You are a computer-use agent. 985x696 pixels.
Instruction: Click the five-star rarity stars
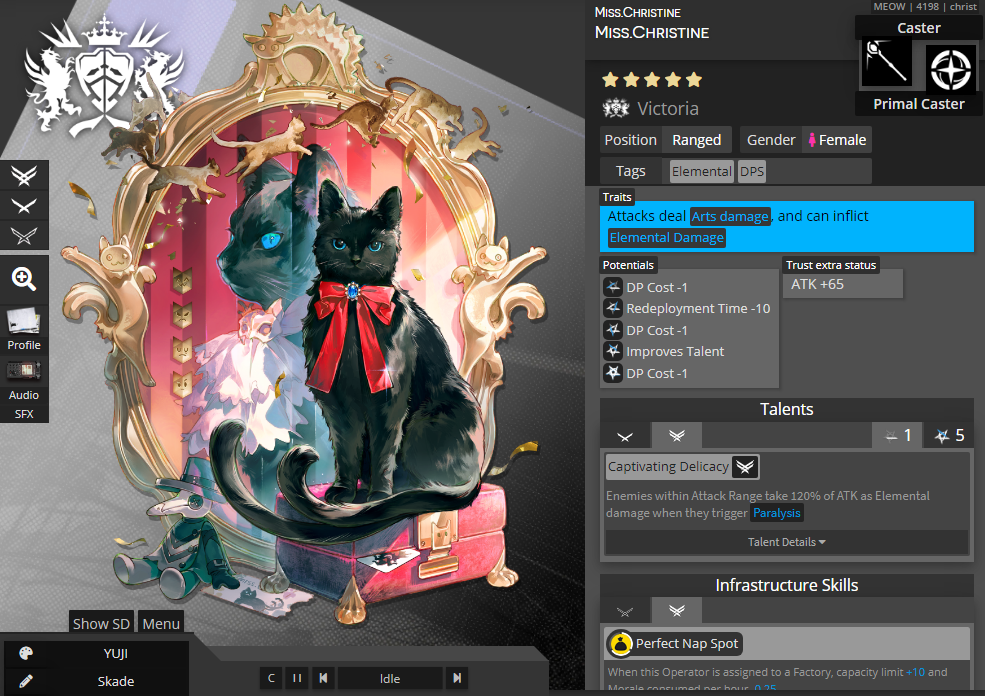coord(652,80)
